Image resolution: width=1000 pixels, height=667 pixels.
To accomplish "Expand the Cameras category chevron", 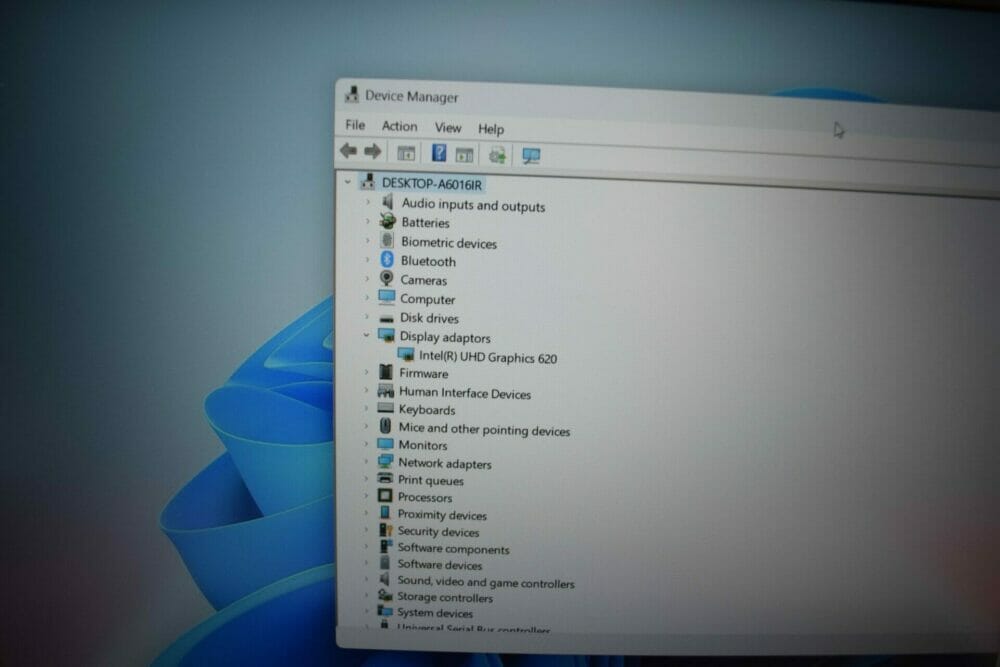I will 367,279.
